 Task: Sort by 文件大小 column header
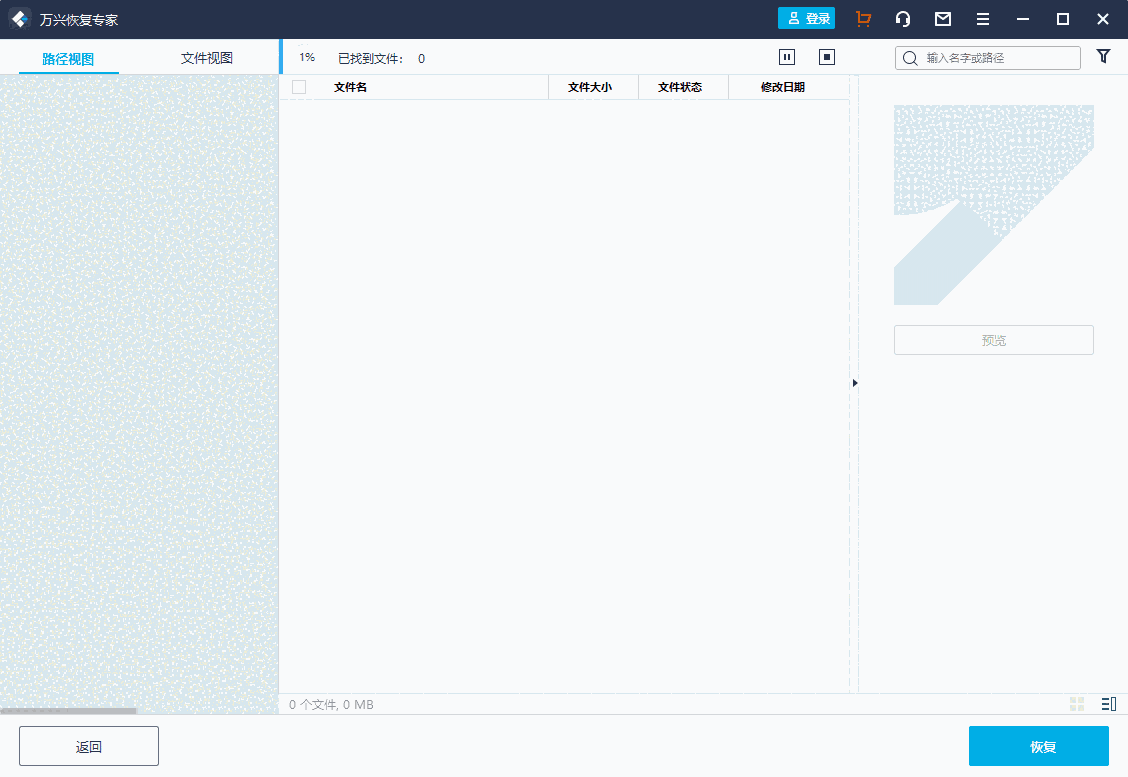[x=590, y=87]
